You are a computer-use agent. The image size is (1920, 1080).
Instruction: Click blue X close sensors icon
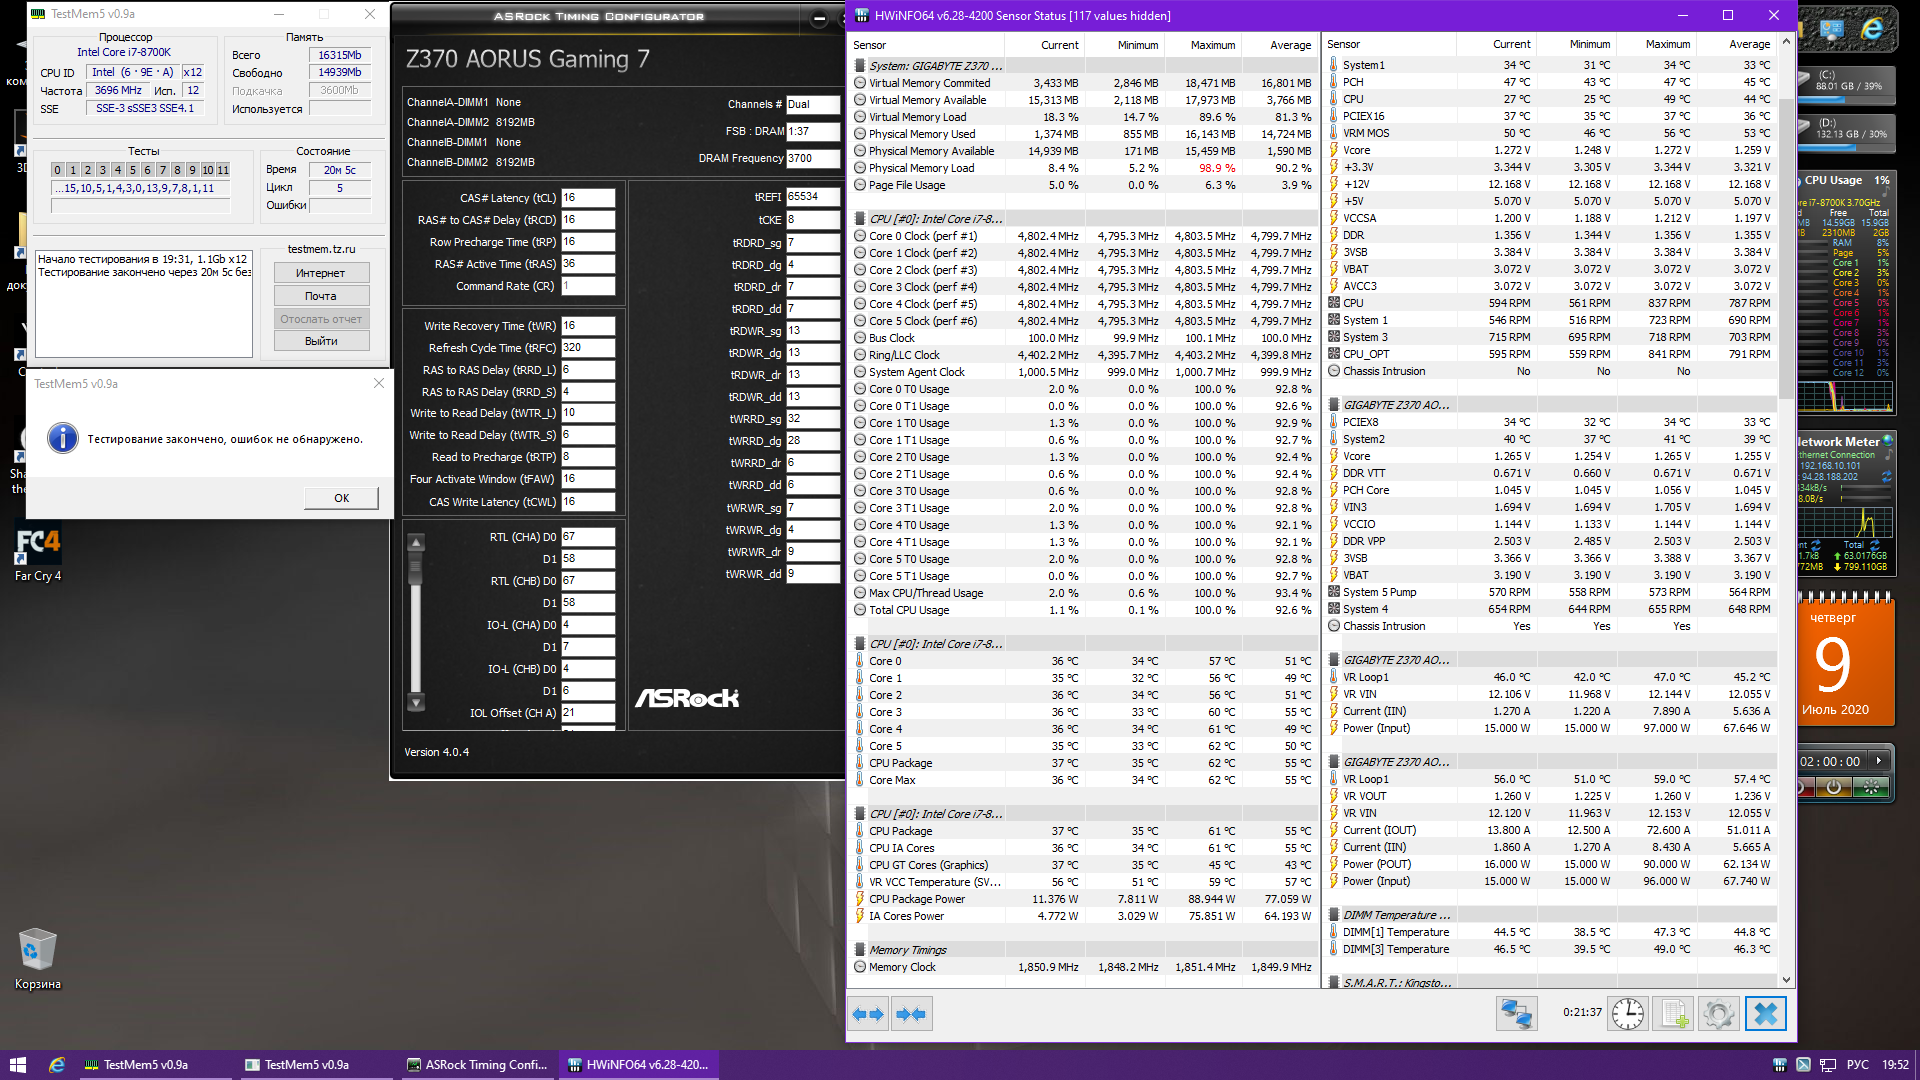[x=1766, y=1014]
